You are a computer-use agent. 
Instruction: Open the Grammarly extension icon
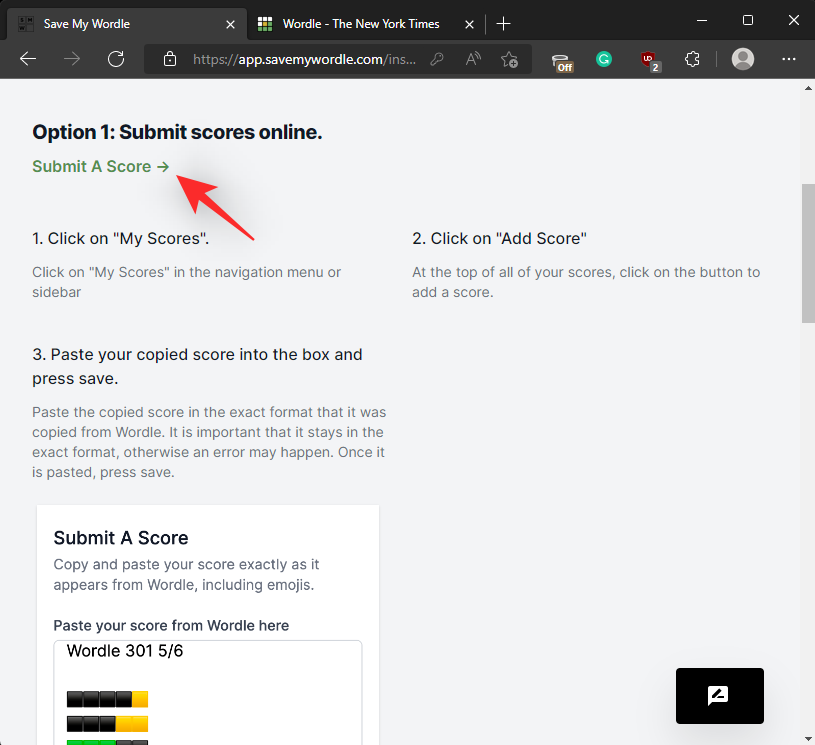(x=604, y=60)
